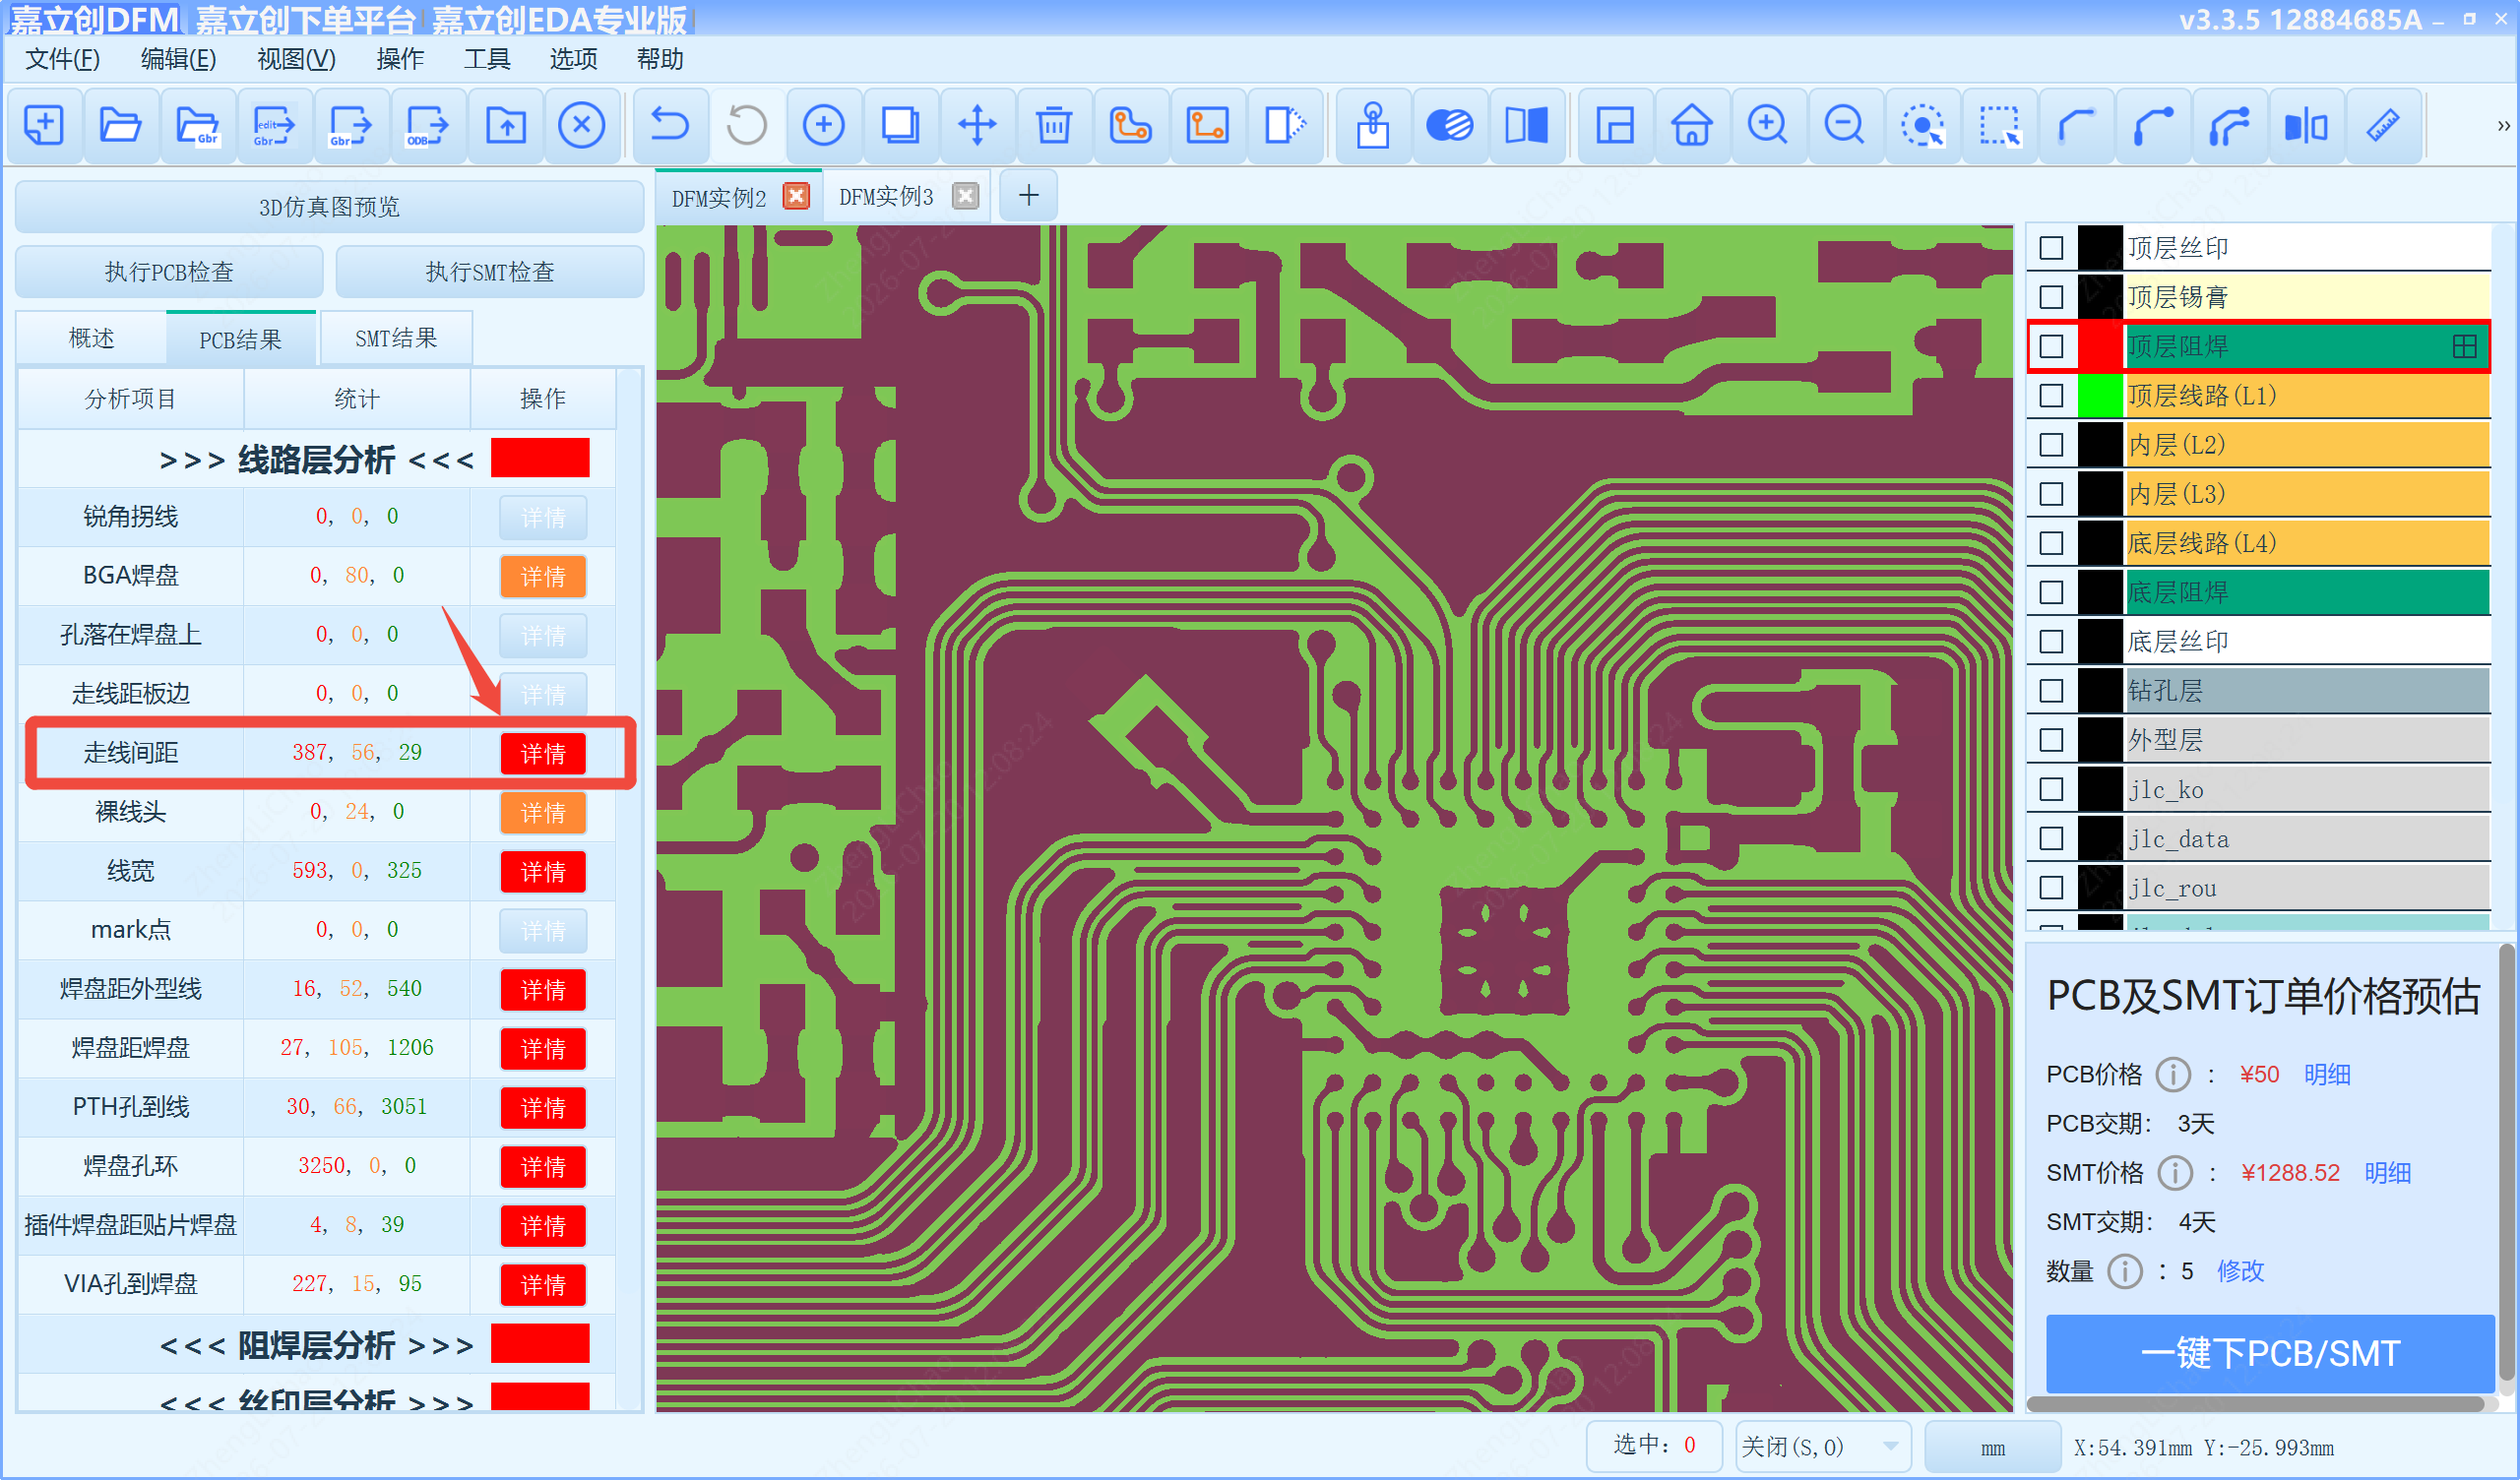Undo the last action via toolbar
The height and width of the screenshot is (1480, 2520).
[x=670, y=126]
